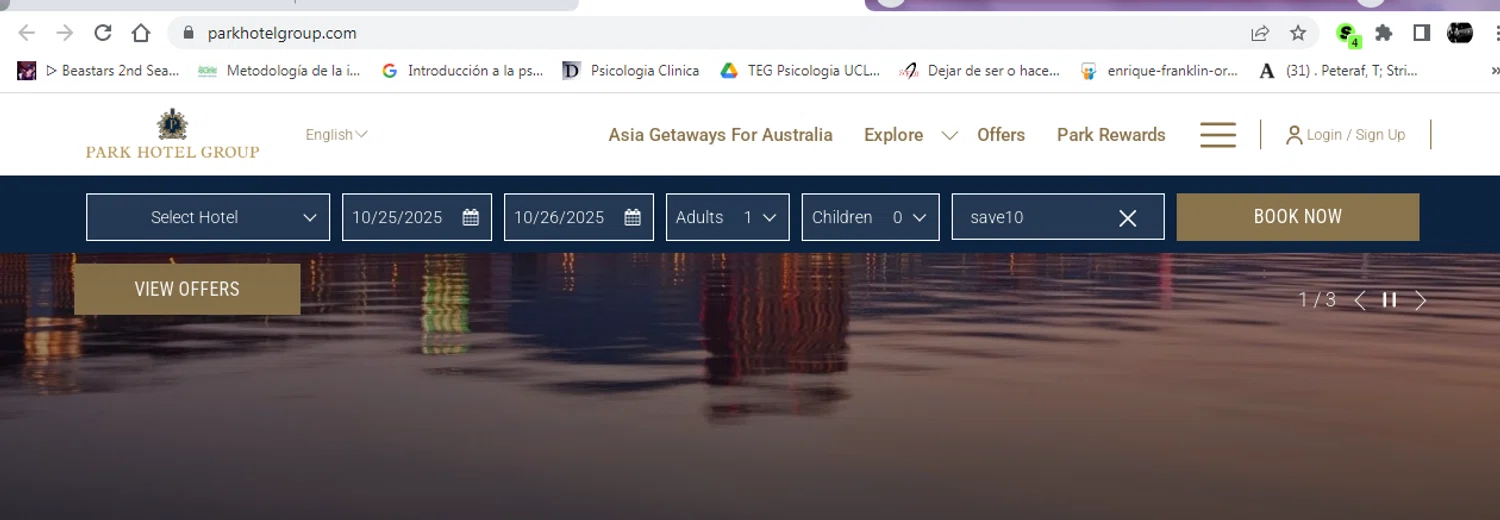The width and height of the screenshot is (1500, 520).
Task: Click the padlock site info icon
Action: click(187, 33)
